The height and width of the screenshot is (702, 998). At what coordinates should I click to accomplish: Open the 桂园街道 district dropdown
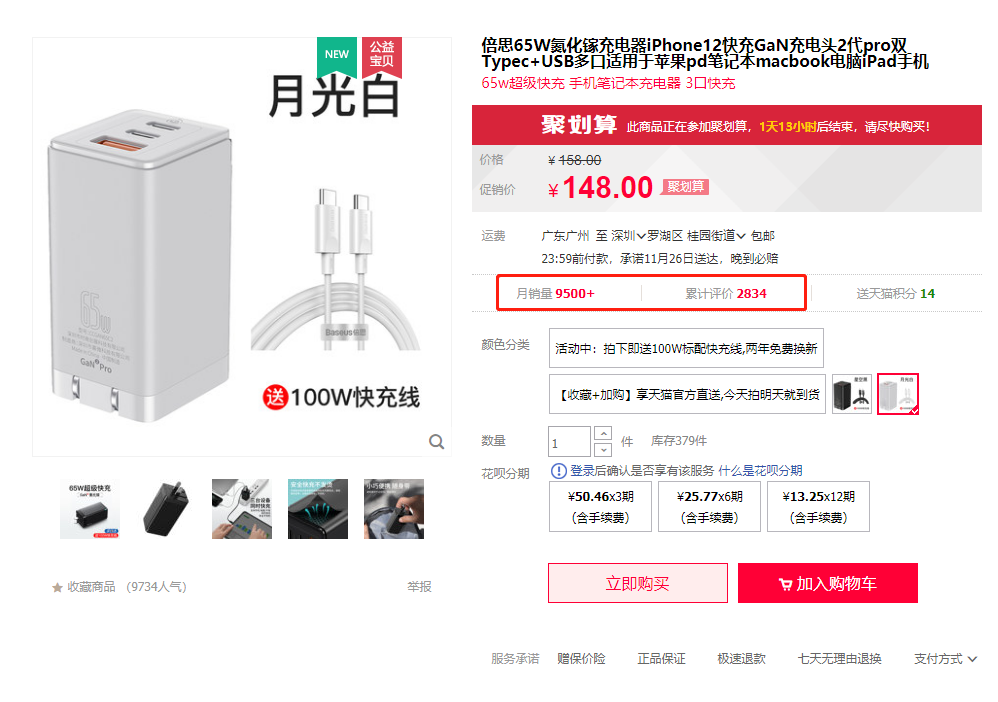[x=716, y=236]
